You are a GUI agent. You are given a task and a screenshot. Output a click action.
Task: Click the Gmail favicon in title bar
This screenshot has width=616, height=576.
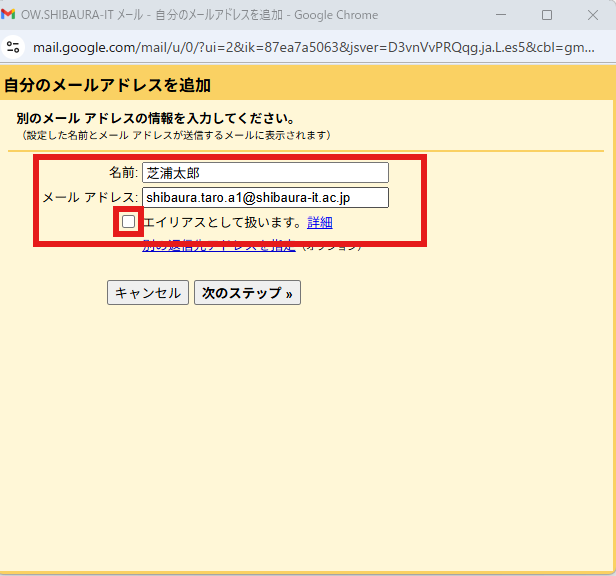(9, 16)
